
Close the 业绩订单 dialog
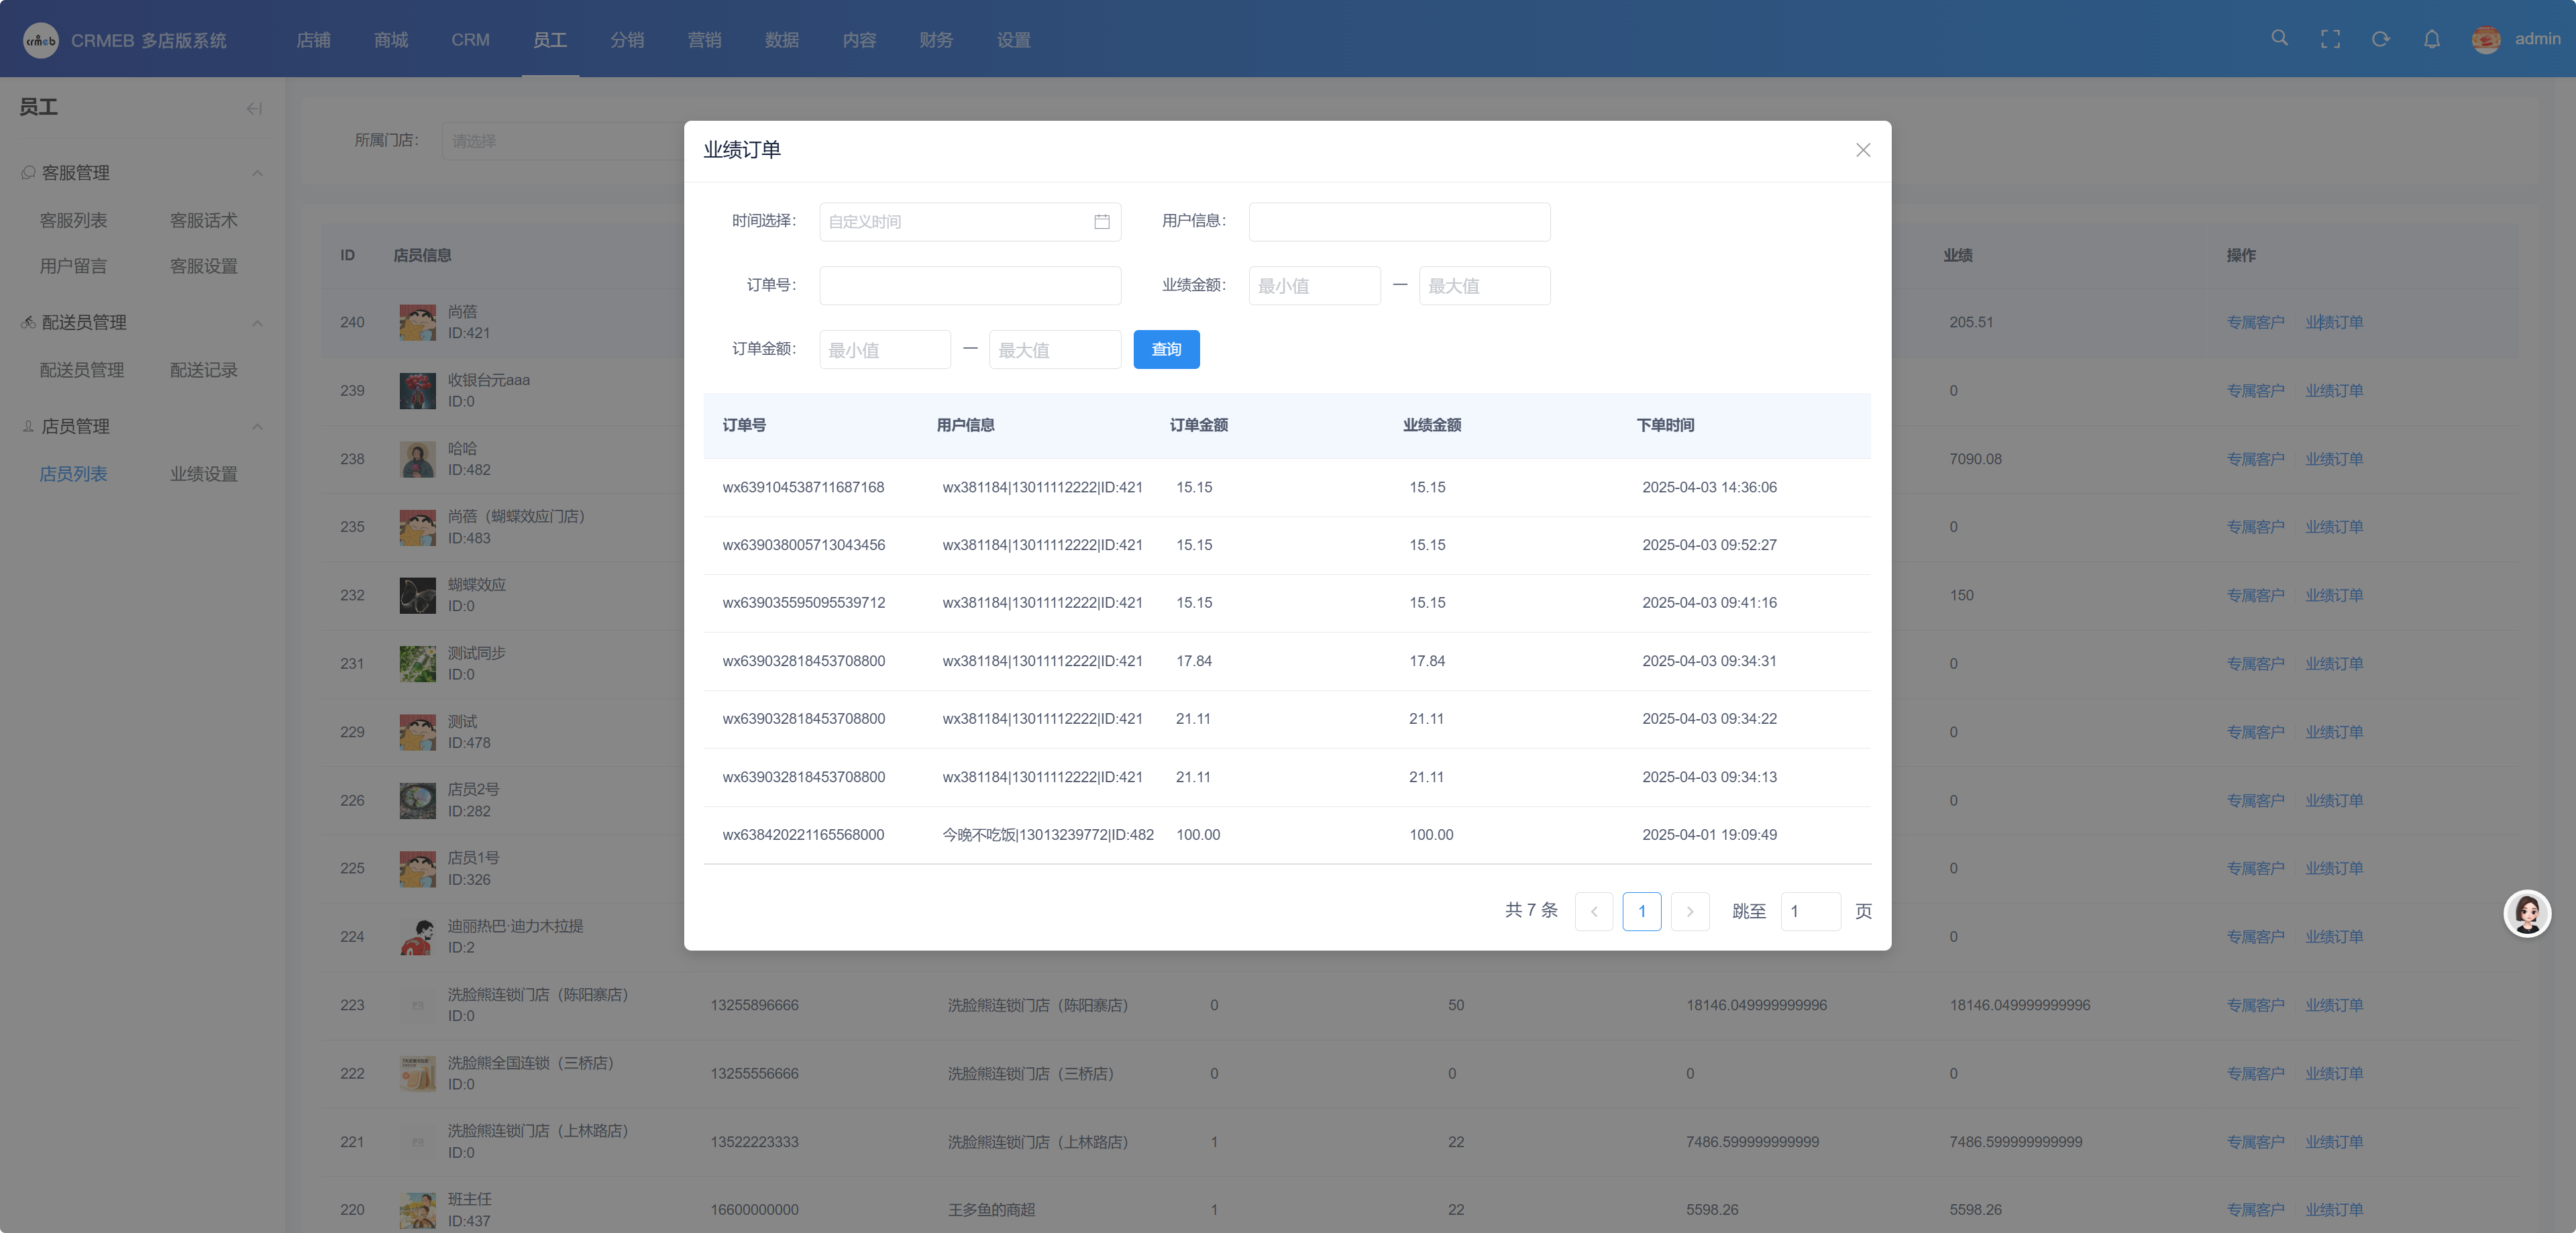coord(1862,150)
